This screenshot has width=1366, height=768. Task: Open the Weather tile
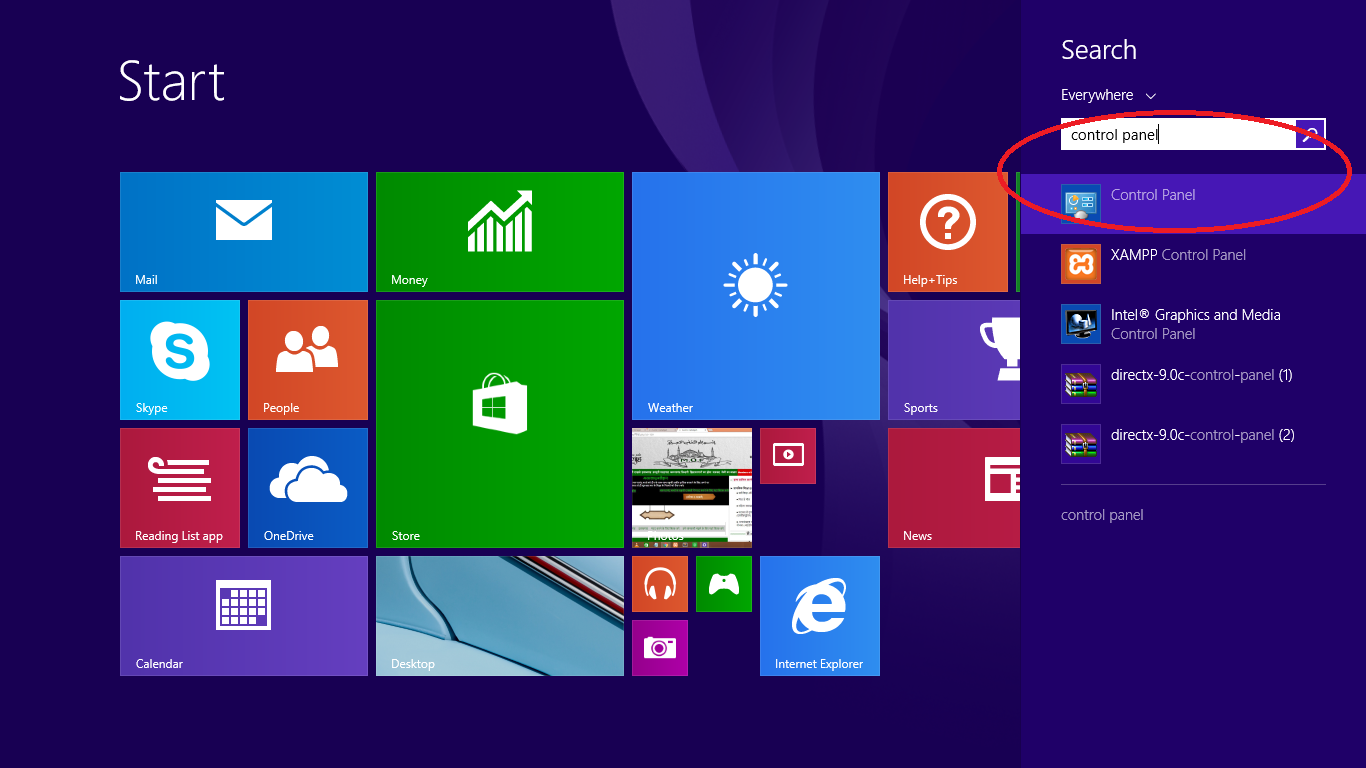click(755, 295)
